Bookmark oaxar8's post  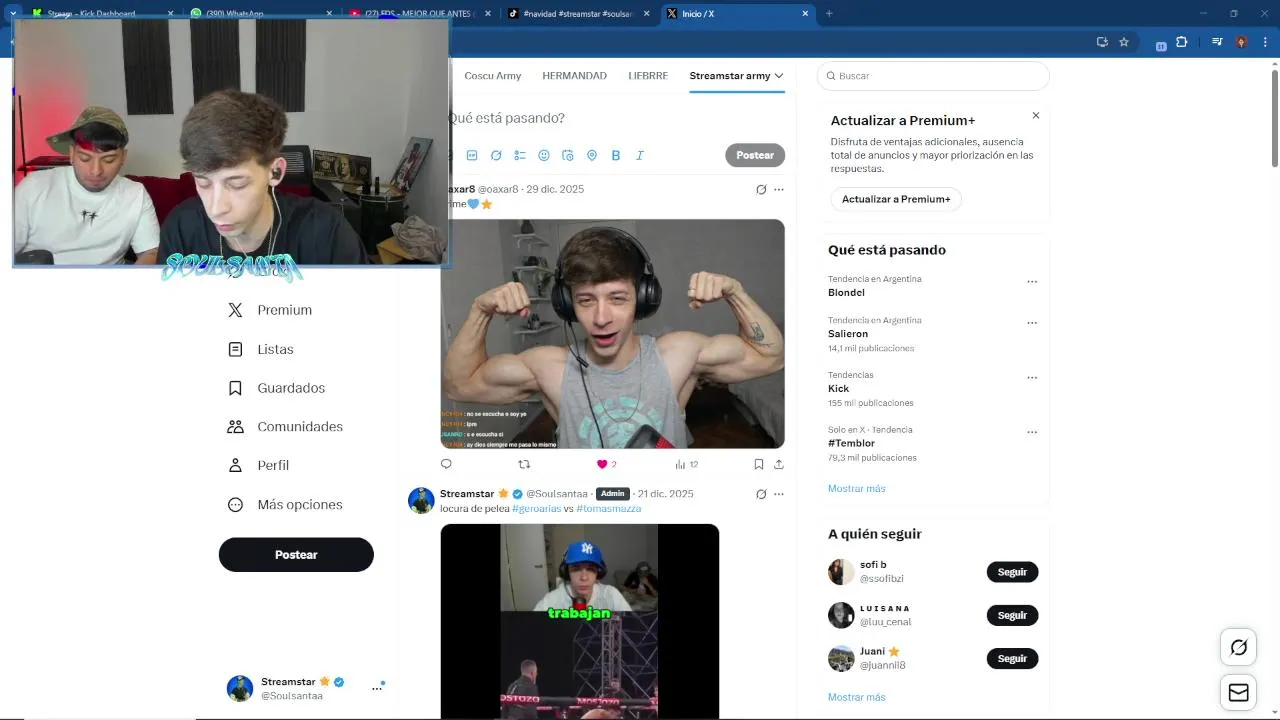point(759,464)
